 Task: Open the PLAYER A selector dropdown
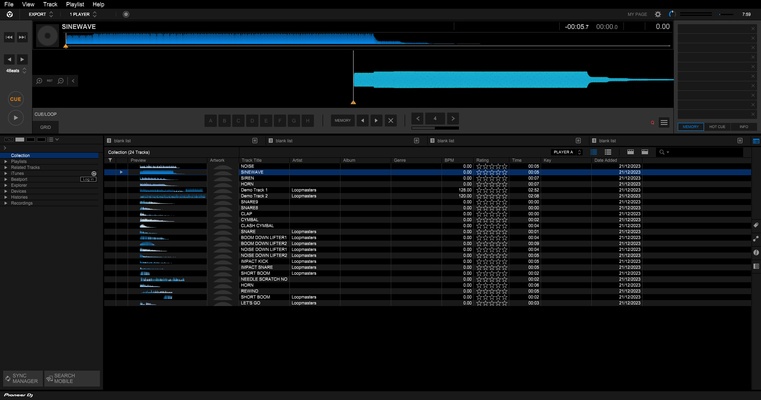pos(566,152)
